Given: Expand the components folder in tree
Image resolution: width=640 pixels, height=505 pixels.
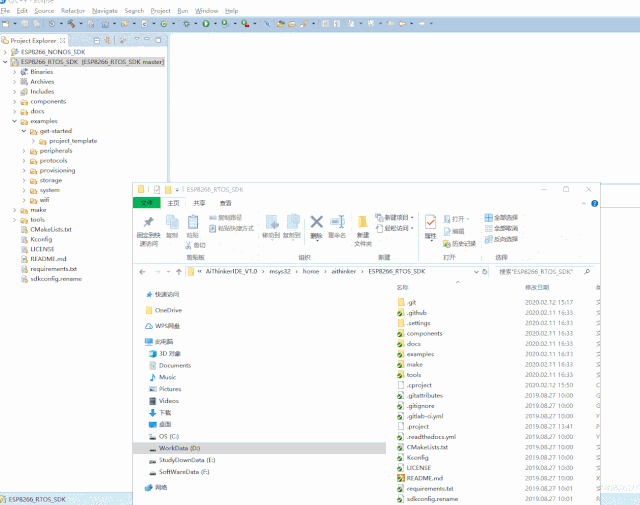Looking at the screenshot, I should click(14, 101).
